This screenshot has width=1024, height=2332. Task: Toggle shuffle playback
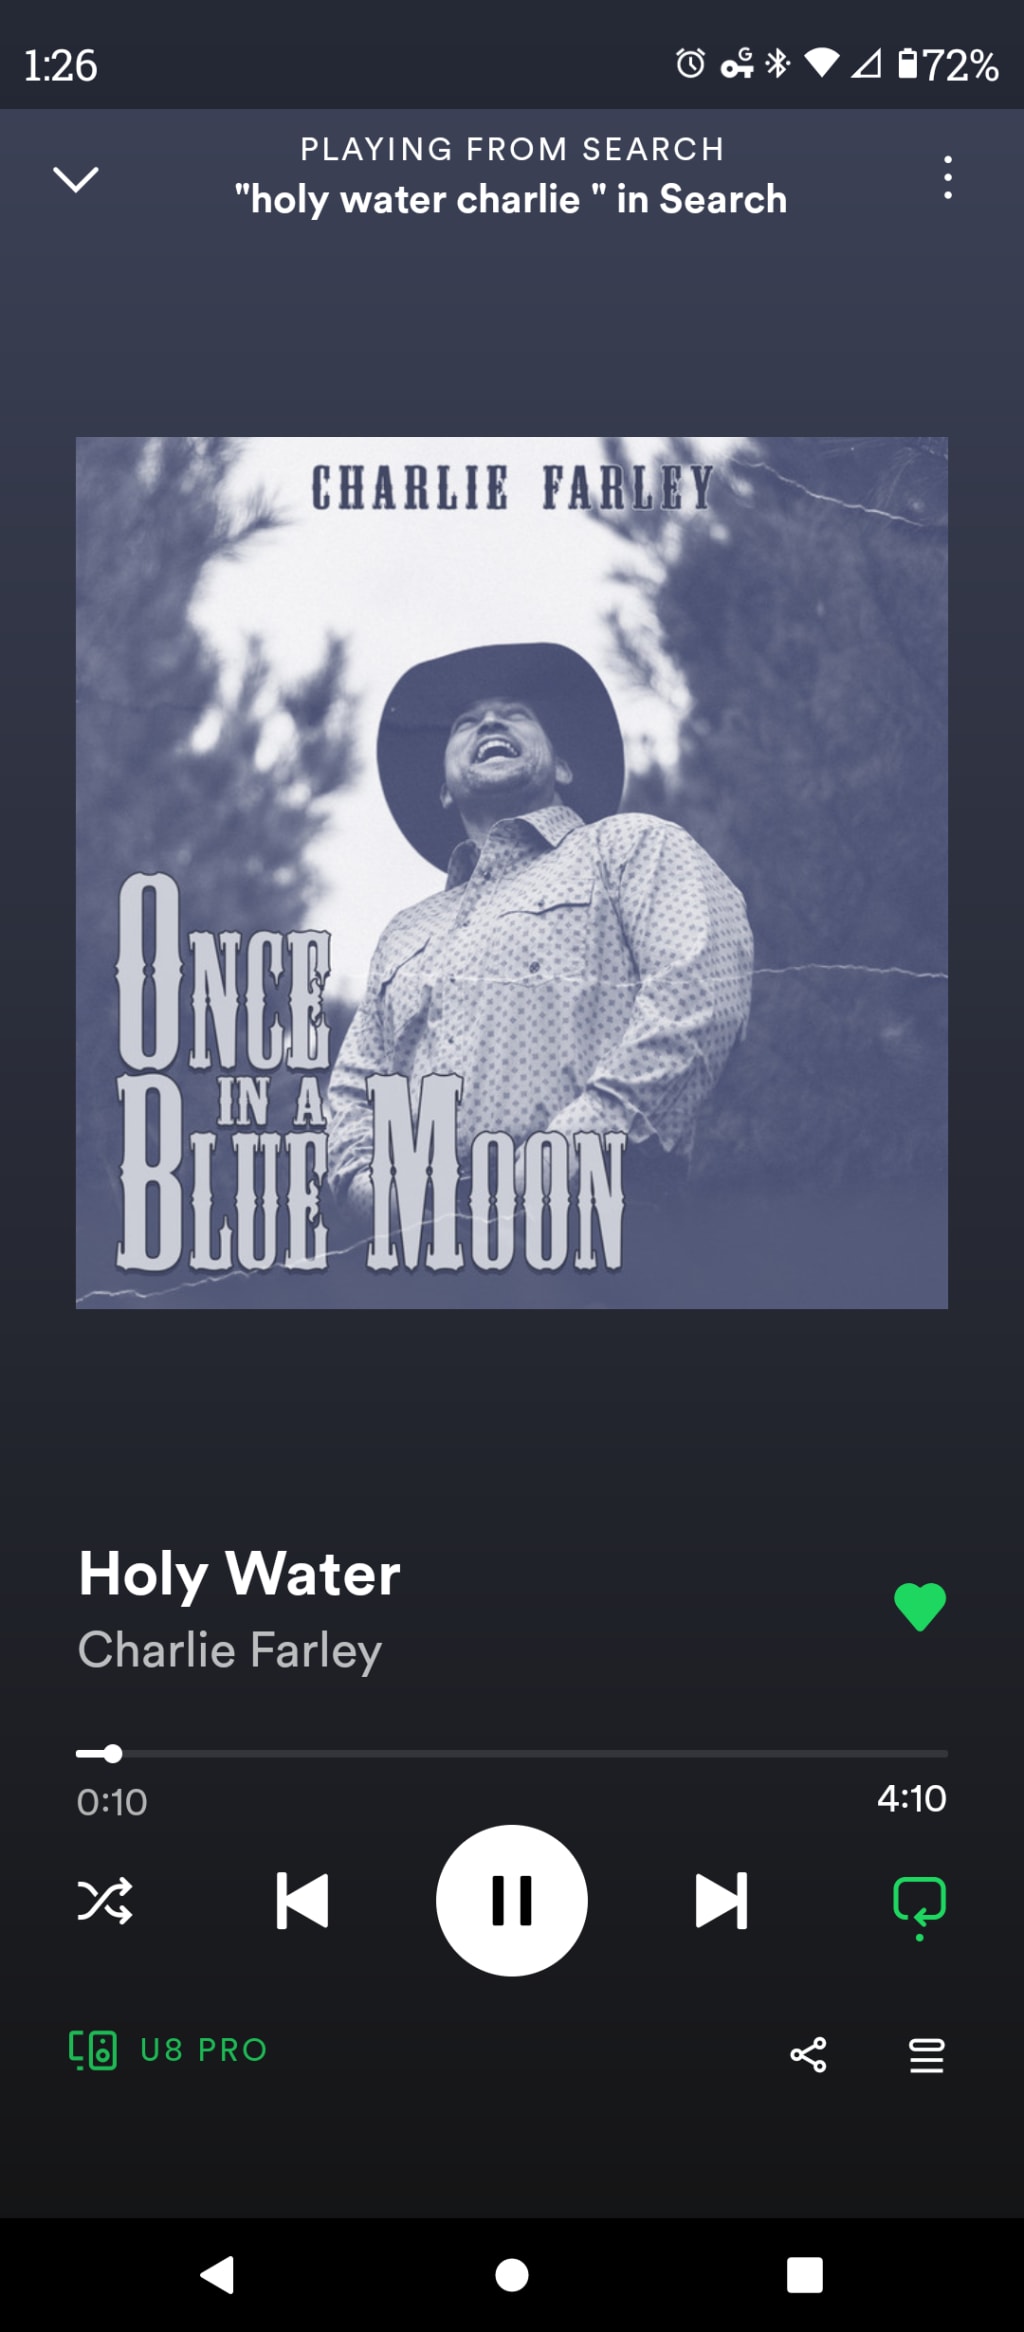[x=104, y=1900]
